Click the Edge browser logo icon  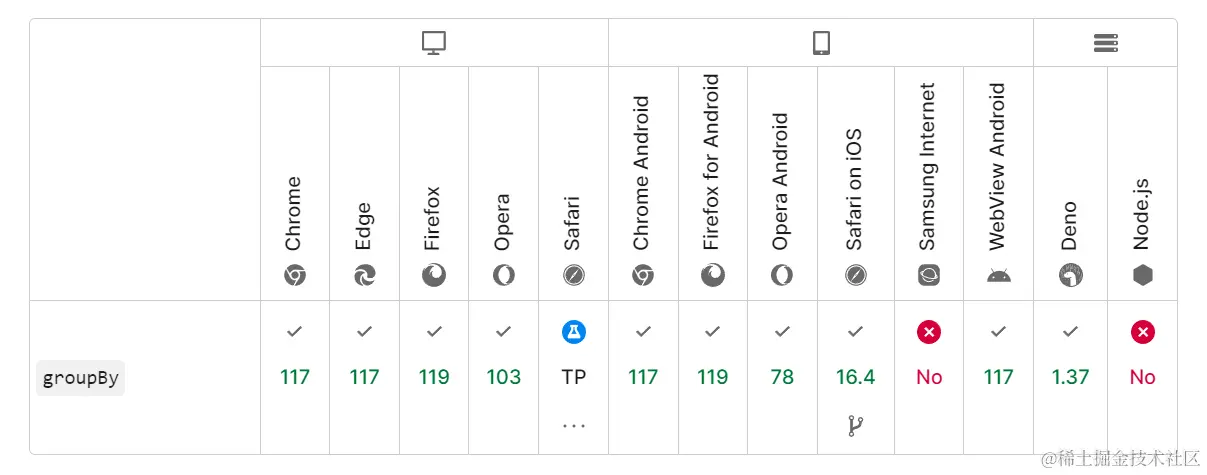tap(364, 275)
